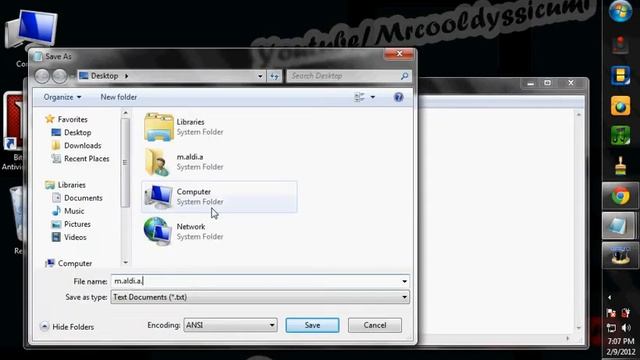Open Libraries system folder icon

click(159, 127)
